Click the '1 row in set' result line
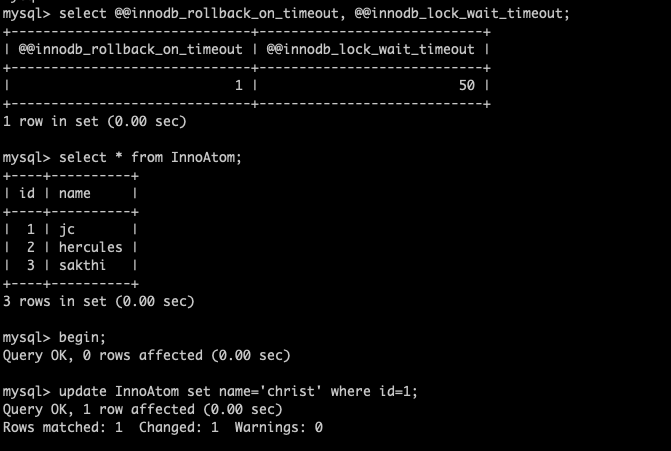 tap(95, 121)
